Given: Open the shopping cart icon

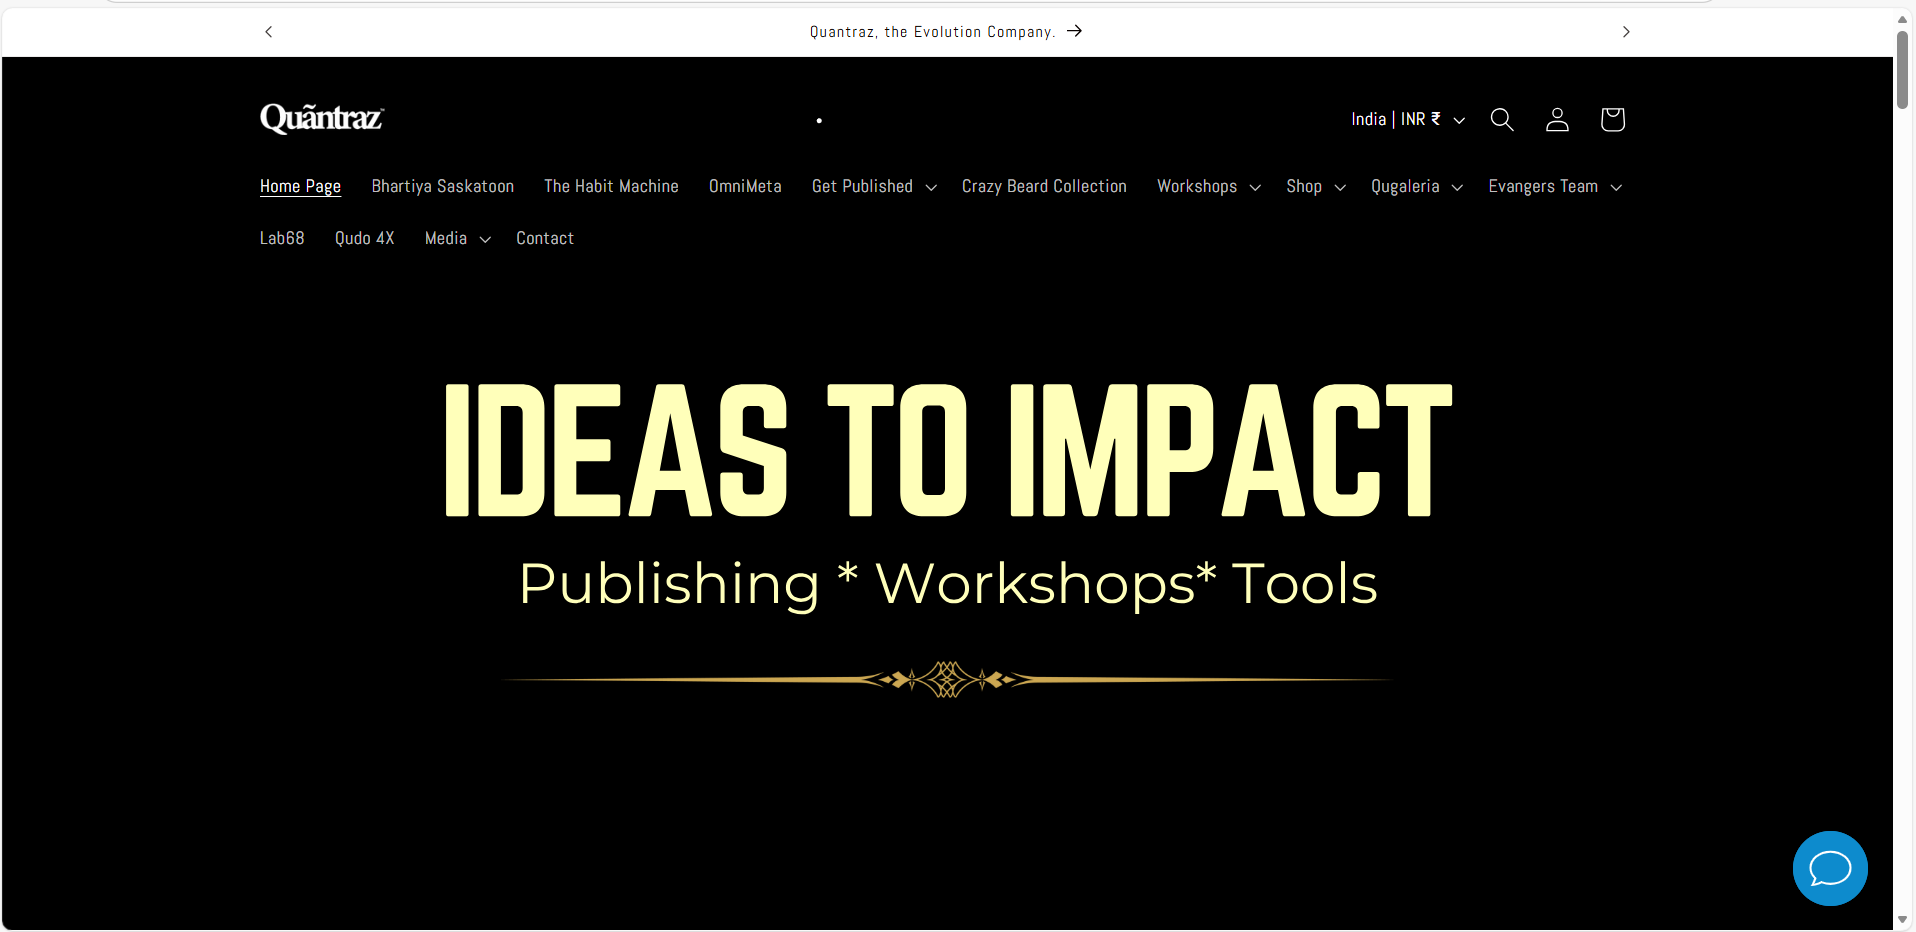Looking at the screenshot, I should 1612,120.
